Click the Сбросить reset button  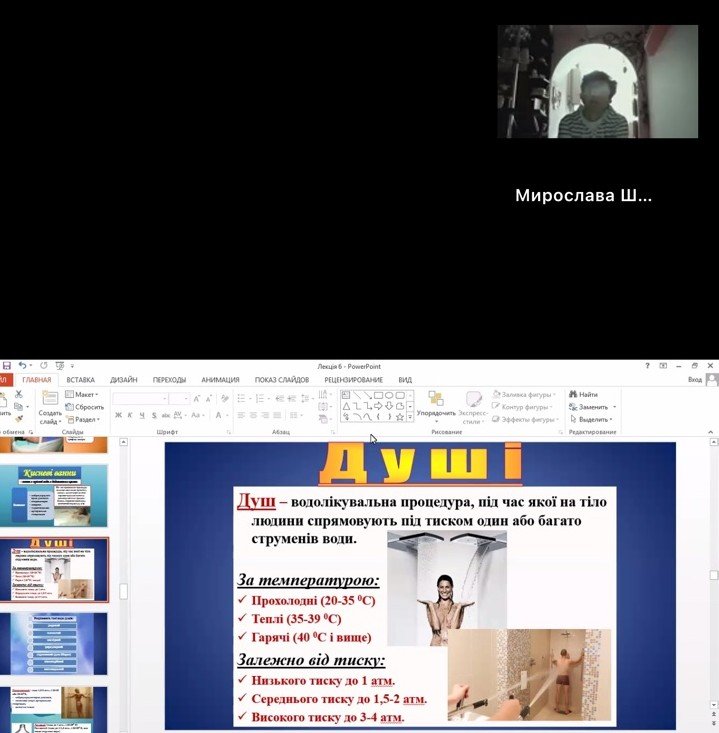pos(86,407)
